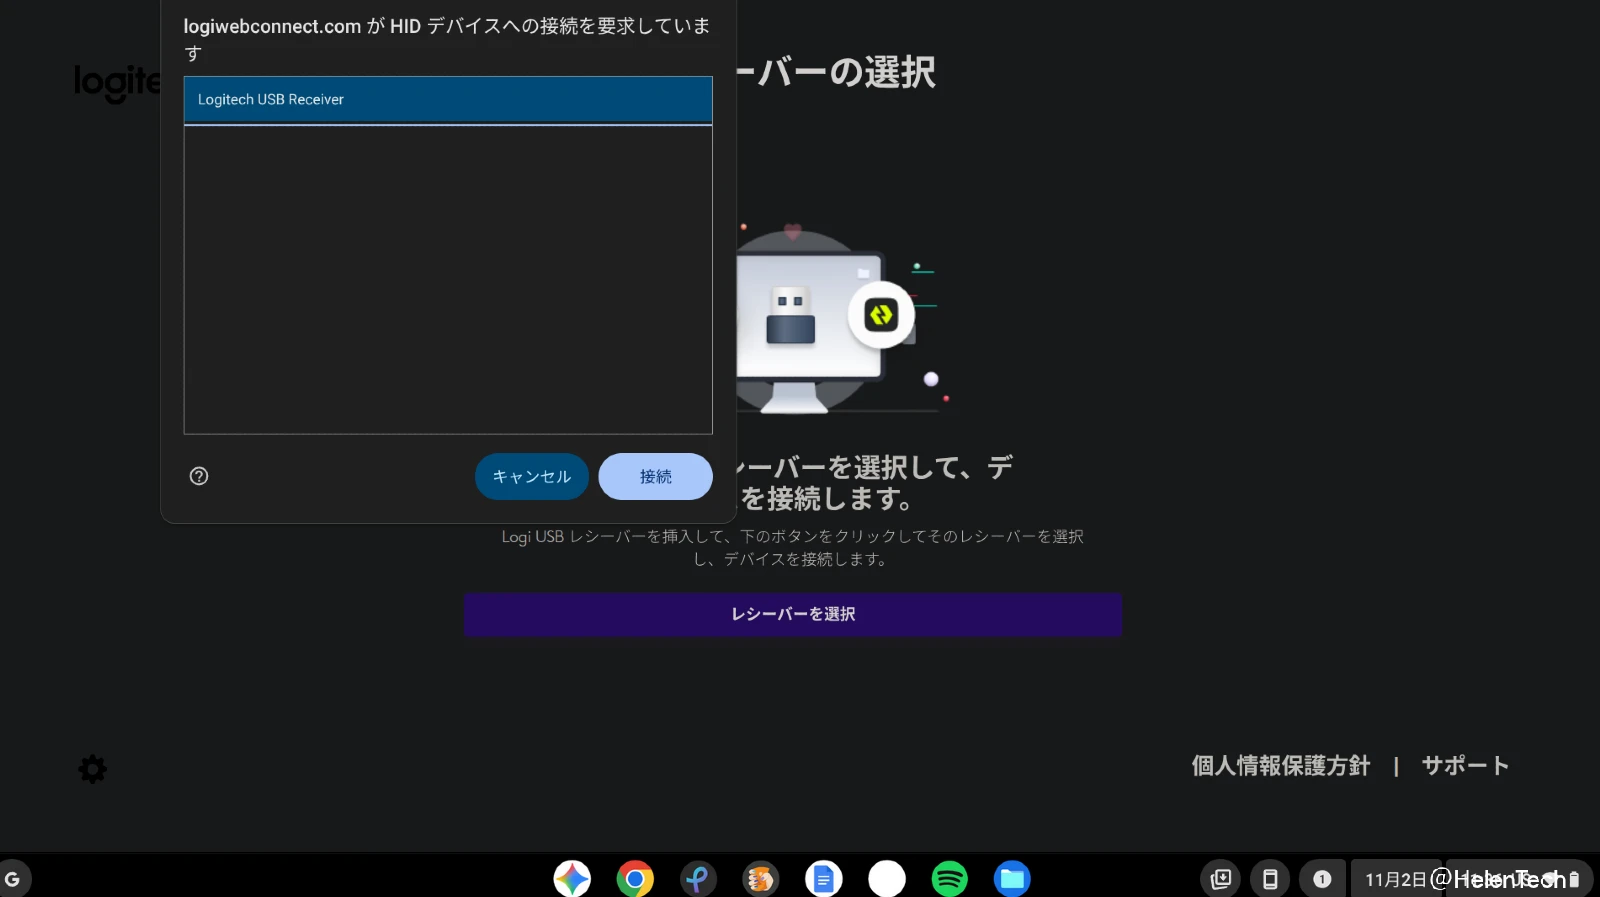Screen dimensions: 1600x897
Task: Open the holding space tote icon
Action: tap(1221, 879)
